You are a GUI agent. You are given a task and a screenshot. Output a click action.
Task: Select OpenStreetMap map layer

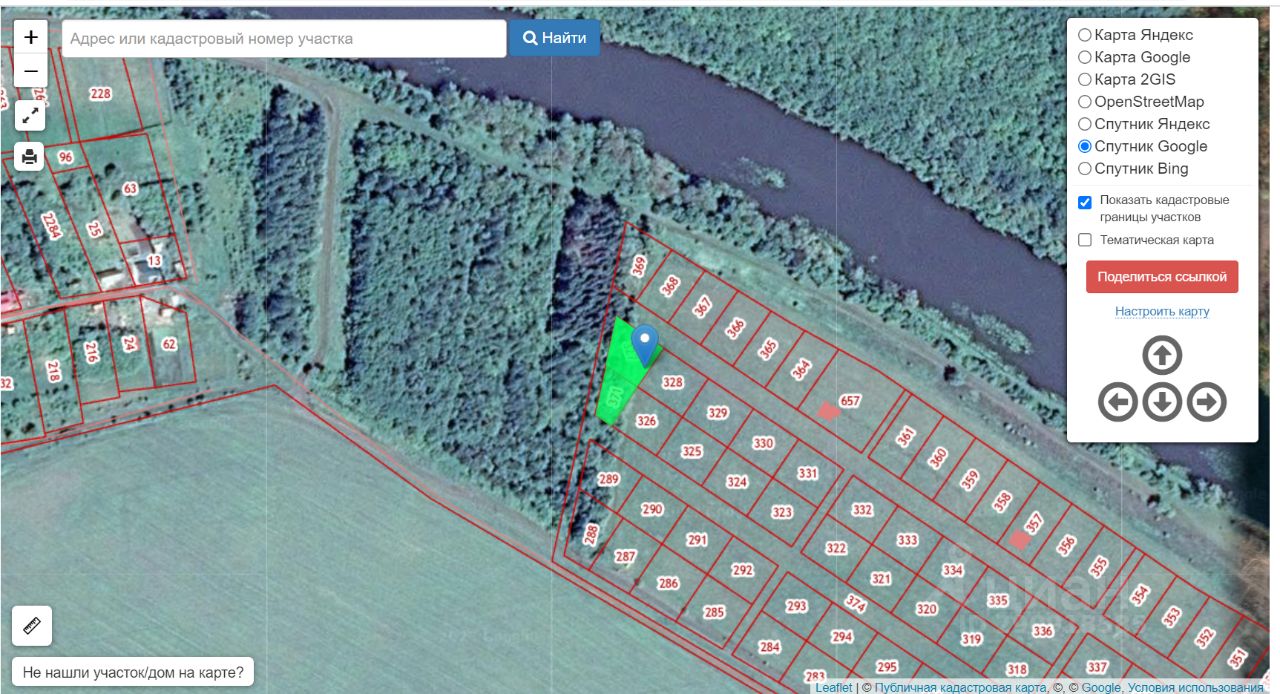(x=1085, y=101)
